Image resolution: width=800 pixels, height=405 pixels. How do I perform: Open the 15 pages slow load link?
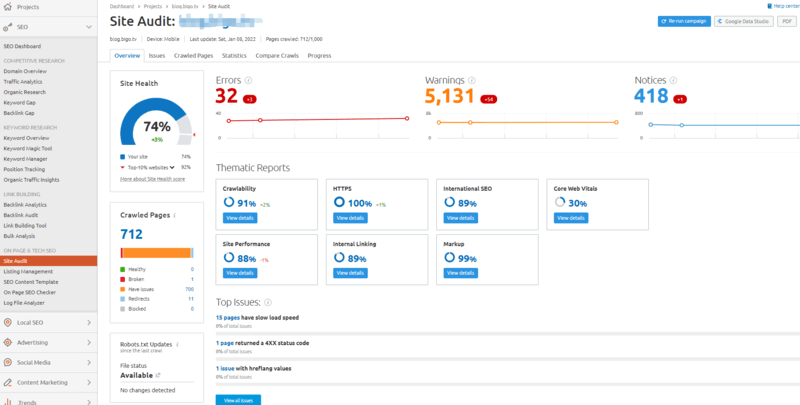point(228,317)
